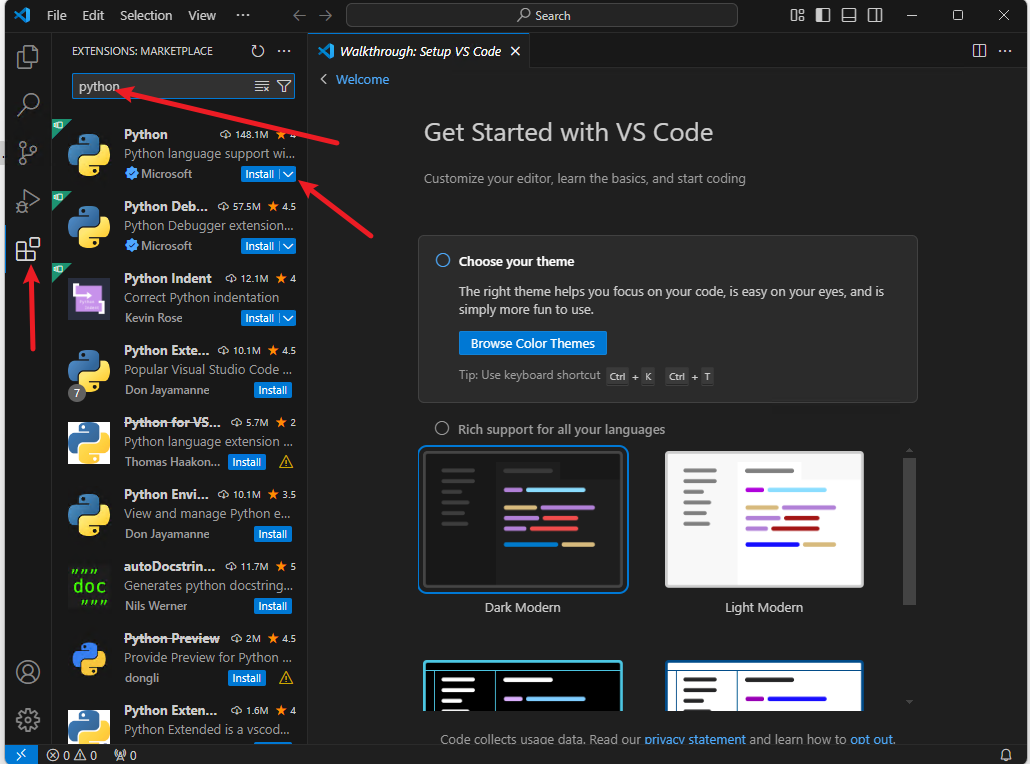
Task: Toggle the bottom panel
Action: tap(849, 15)
